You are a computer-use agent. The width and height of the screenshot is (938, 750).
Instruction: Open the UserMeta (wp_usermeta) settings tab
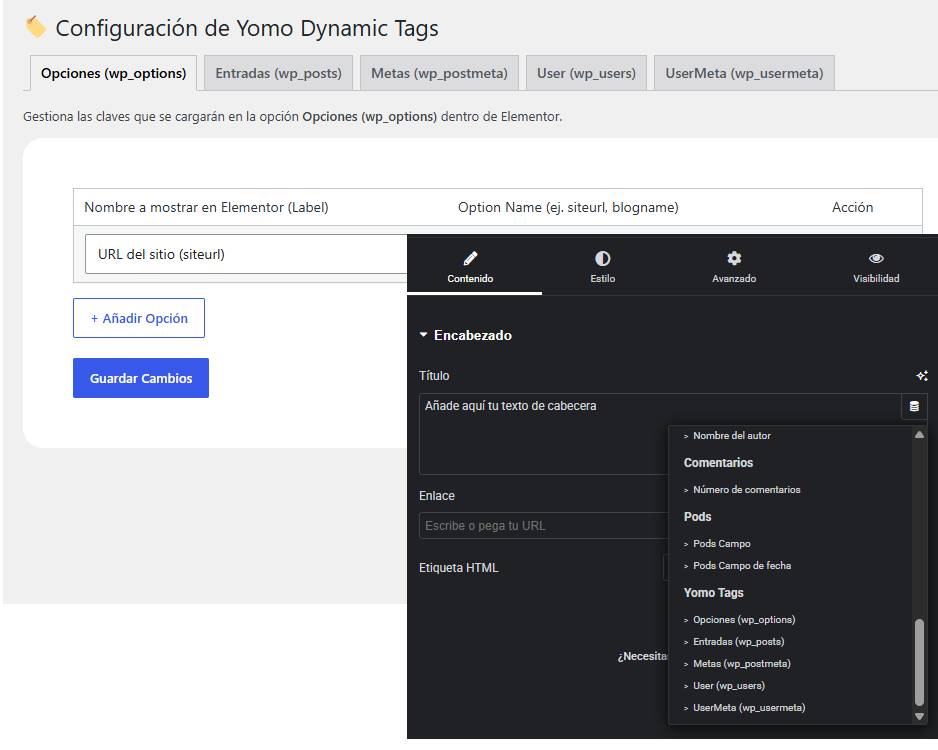(x=744, y=73)
